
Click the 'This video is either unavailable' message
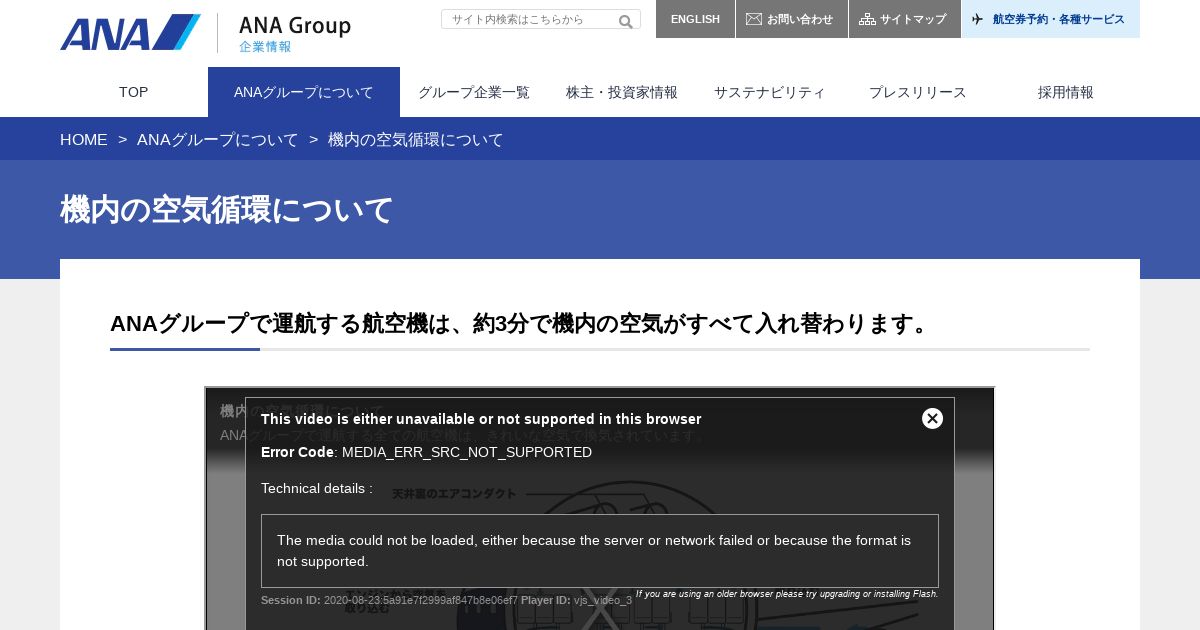click(481, 419)
